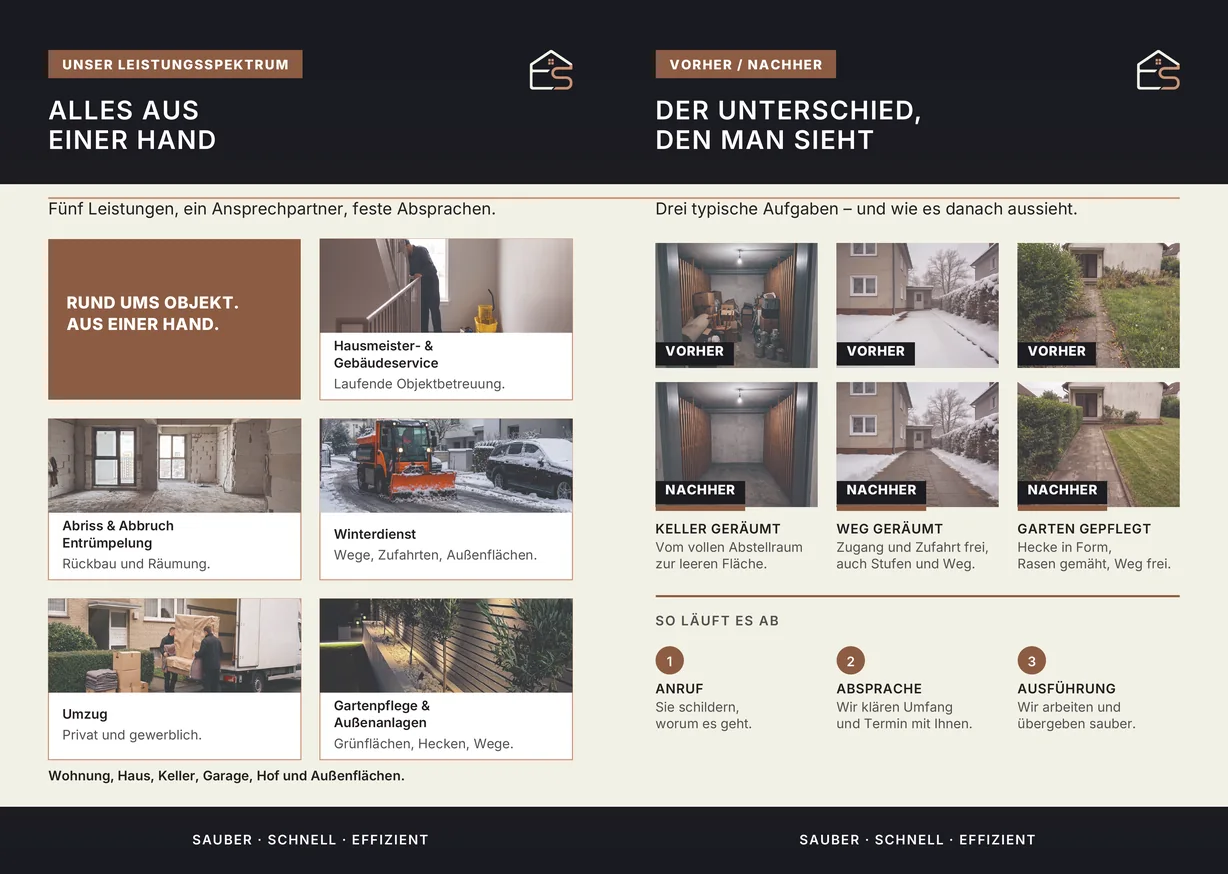Click 'Gartenpflege & Außenanlagen' title

pyautogui.click(x=382, y=714)
